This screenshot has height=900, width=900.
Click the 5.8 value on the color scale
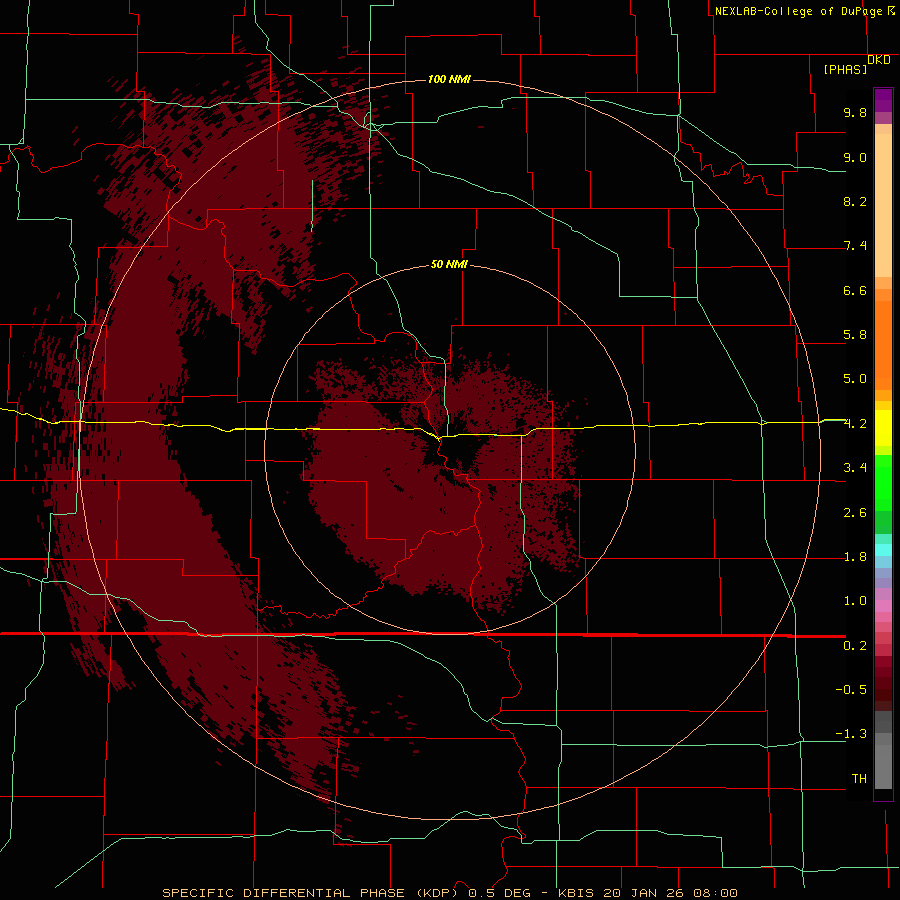[855, 335]
